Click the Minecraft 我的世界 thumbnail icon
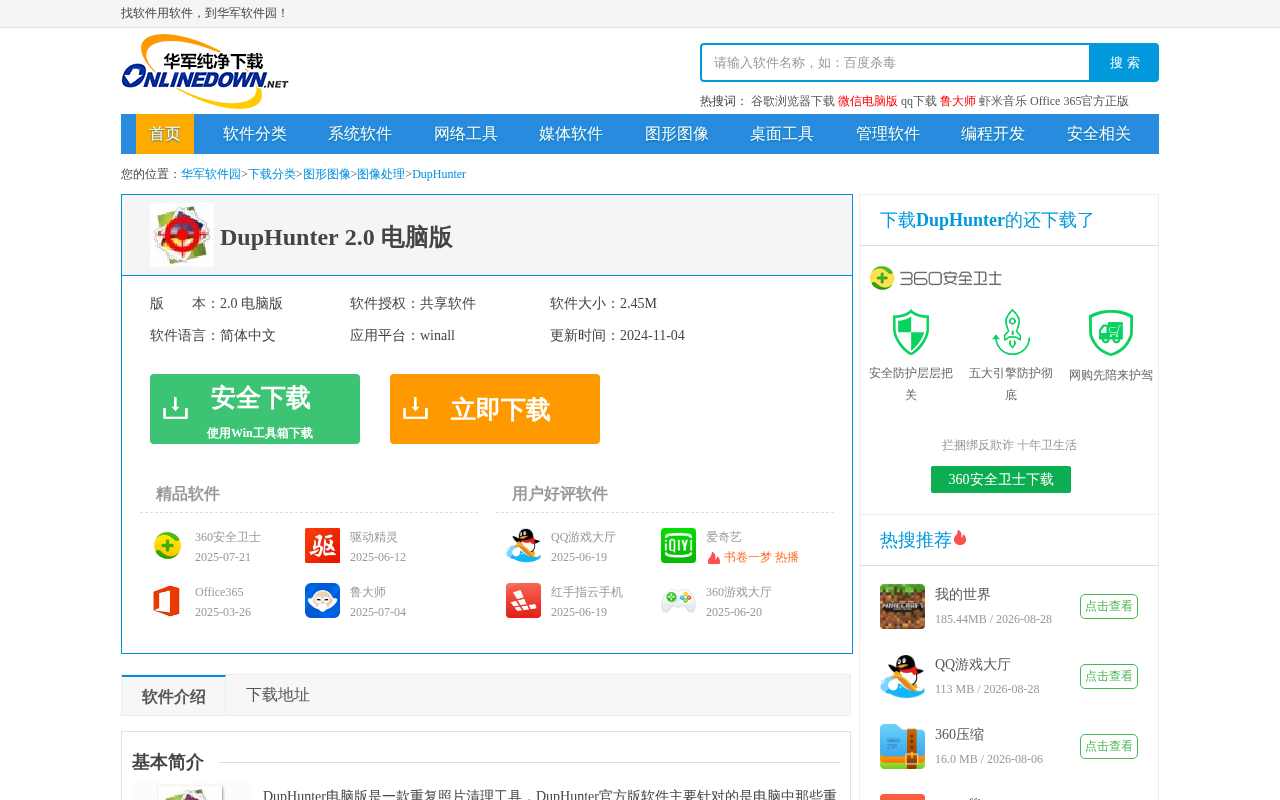 (902, 607)
